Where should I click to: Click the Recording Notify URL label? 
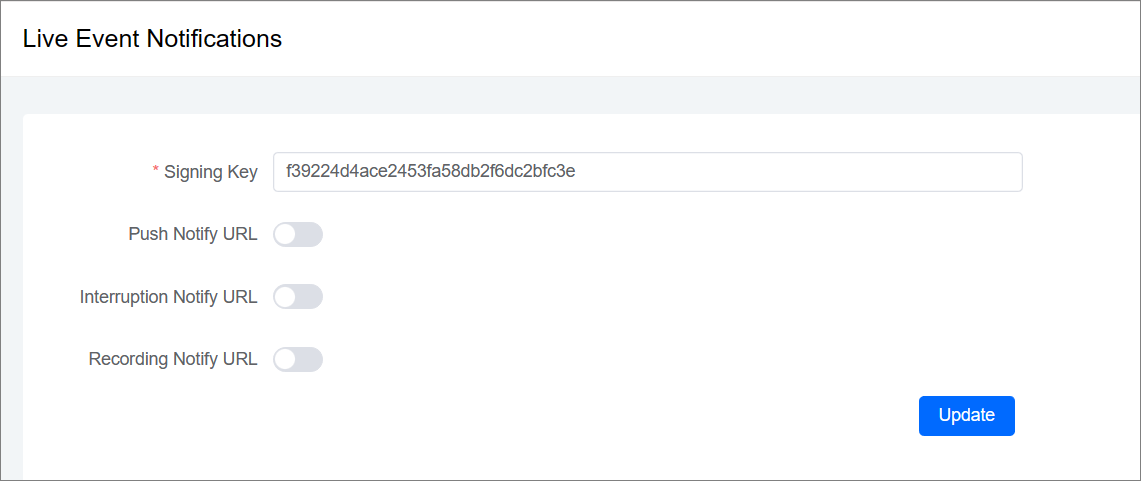pos(173,359)
